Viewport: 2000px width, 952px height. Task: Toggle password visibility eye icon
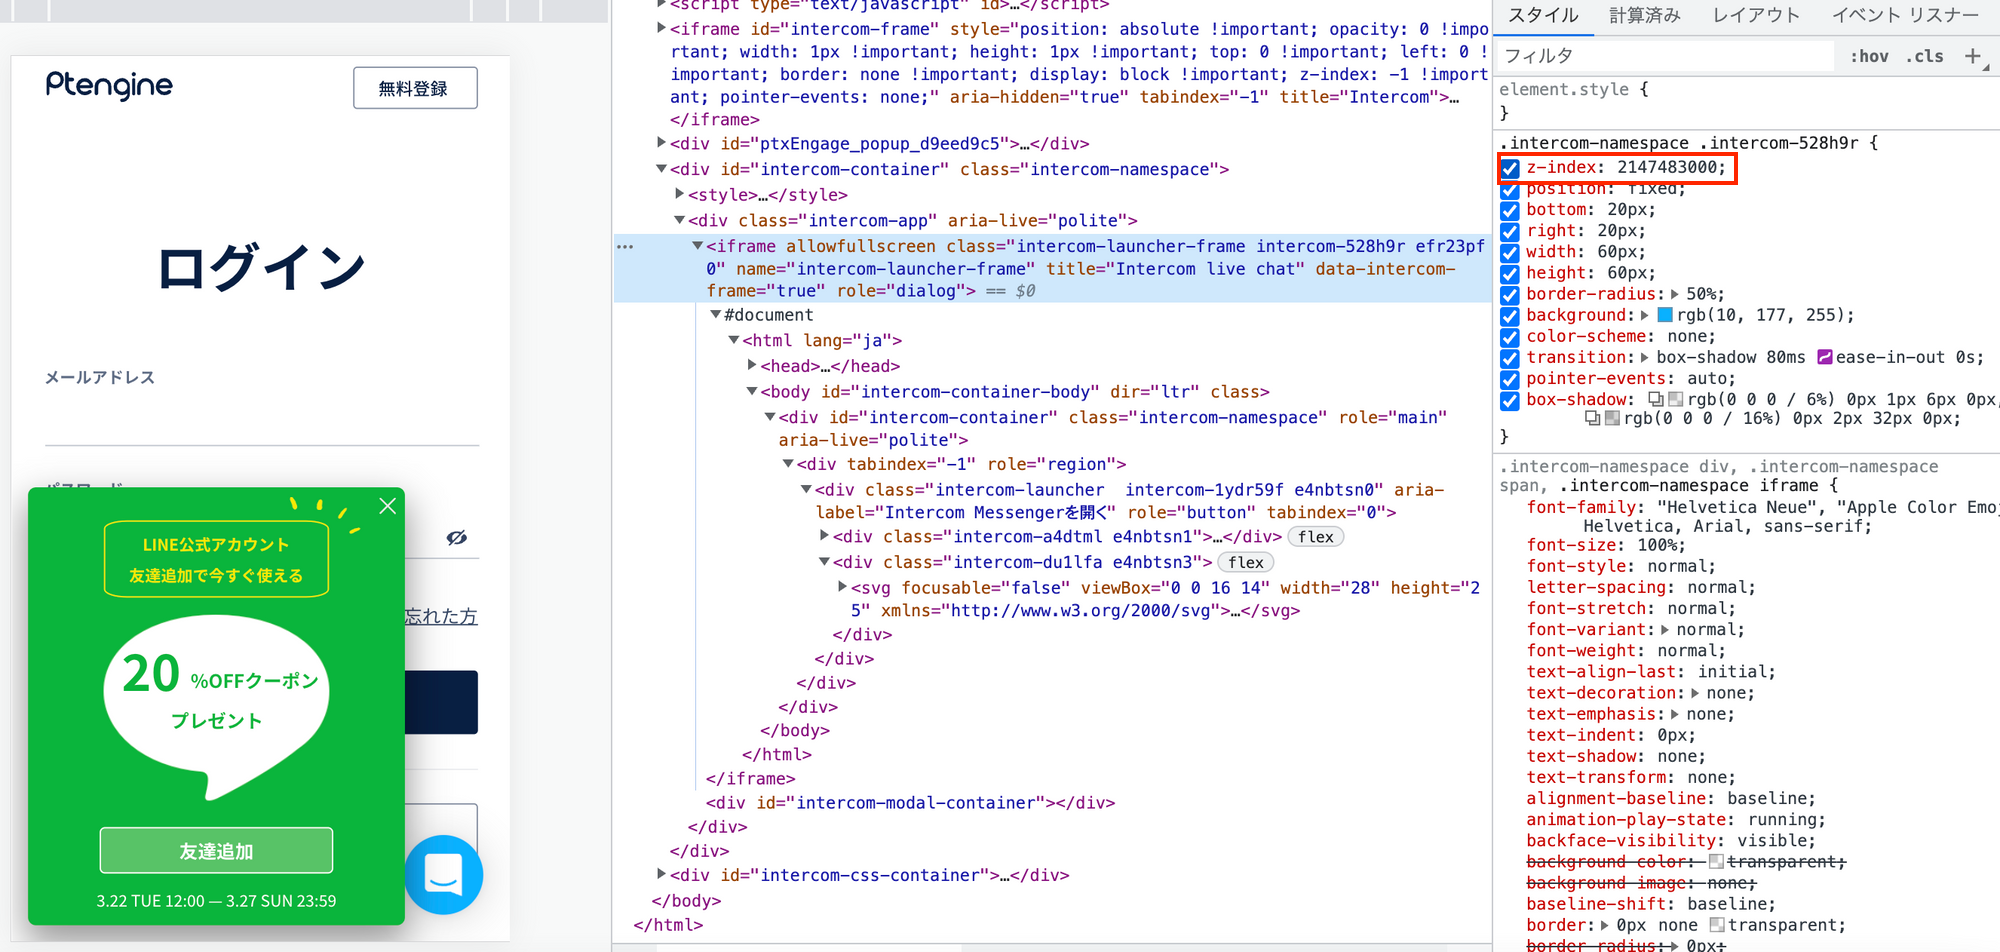coord(457,538)
